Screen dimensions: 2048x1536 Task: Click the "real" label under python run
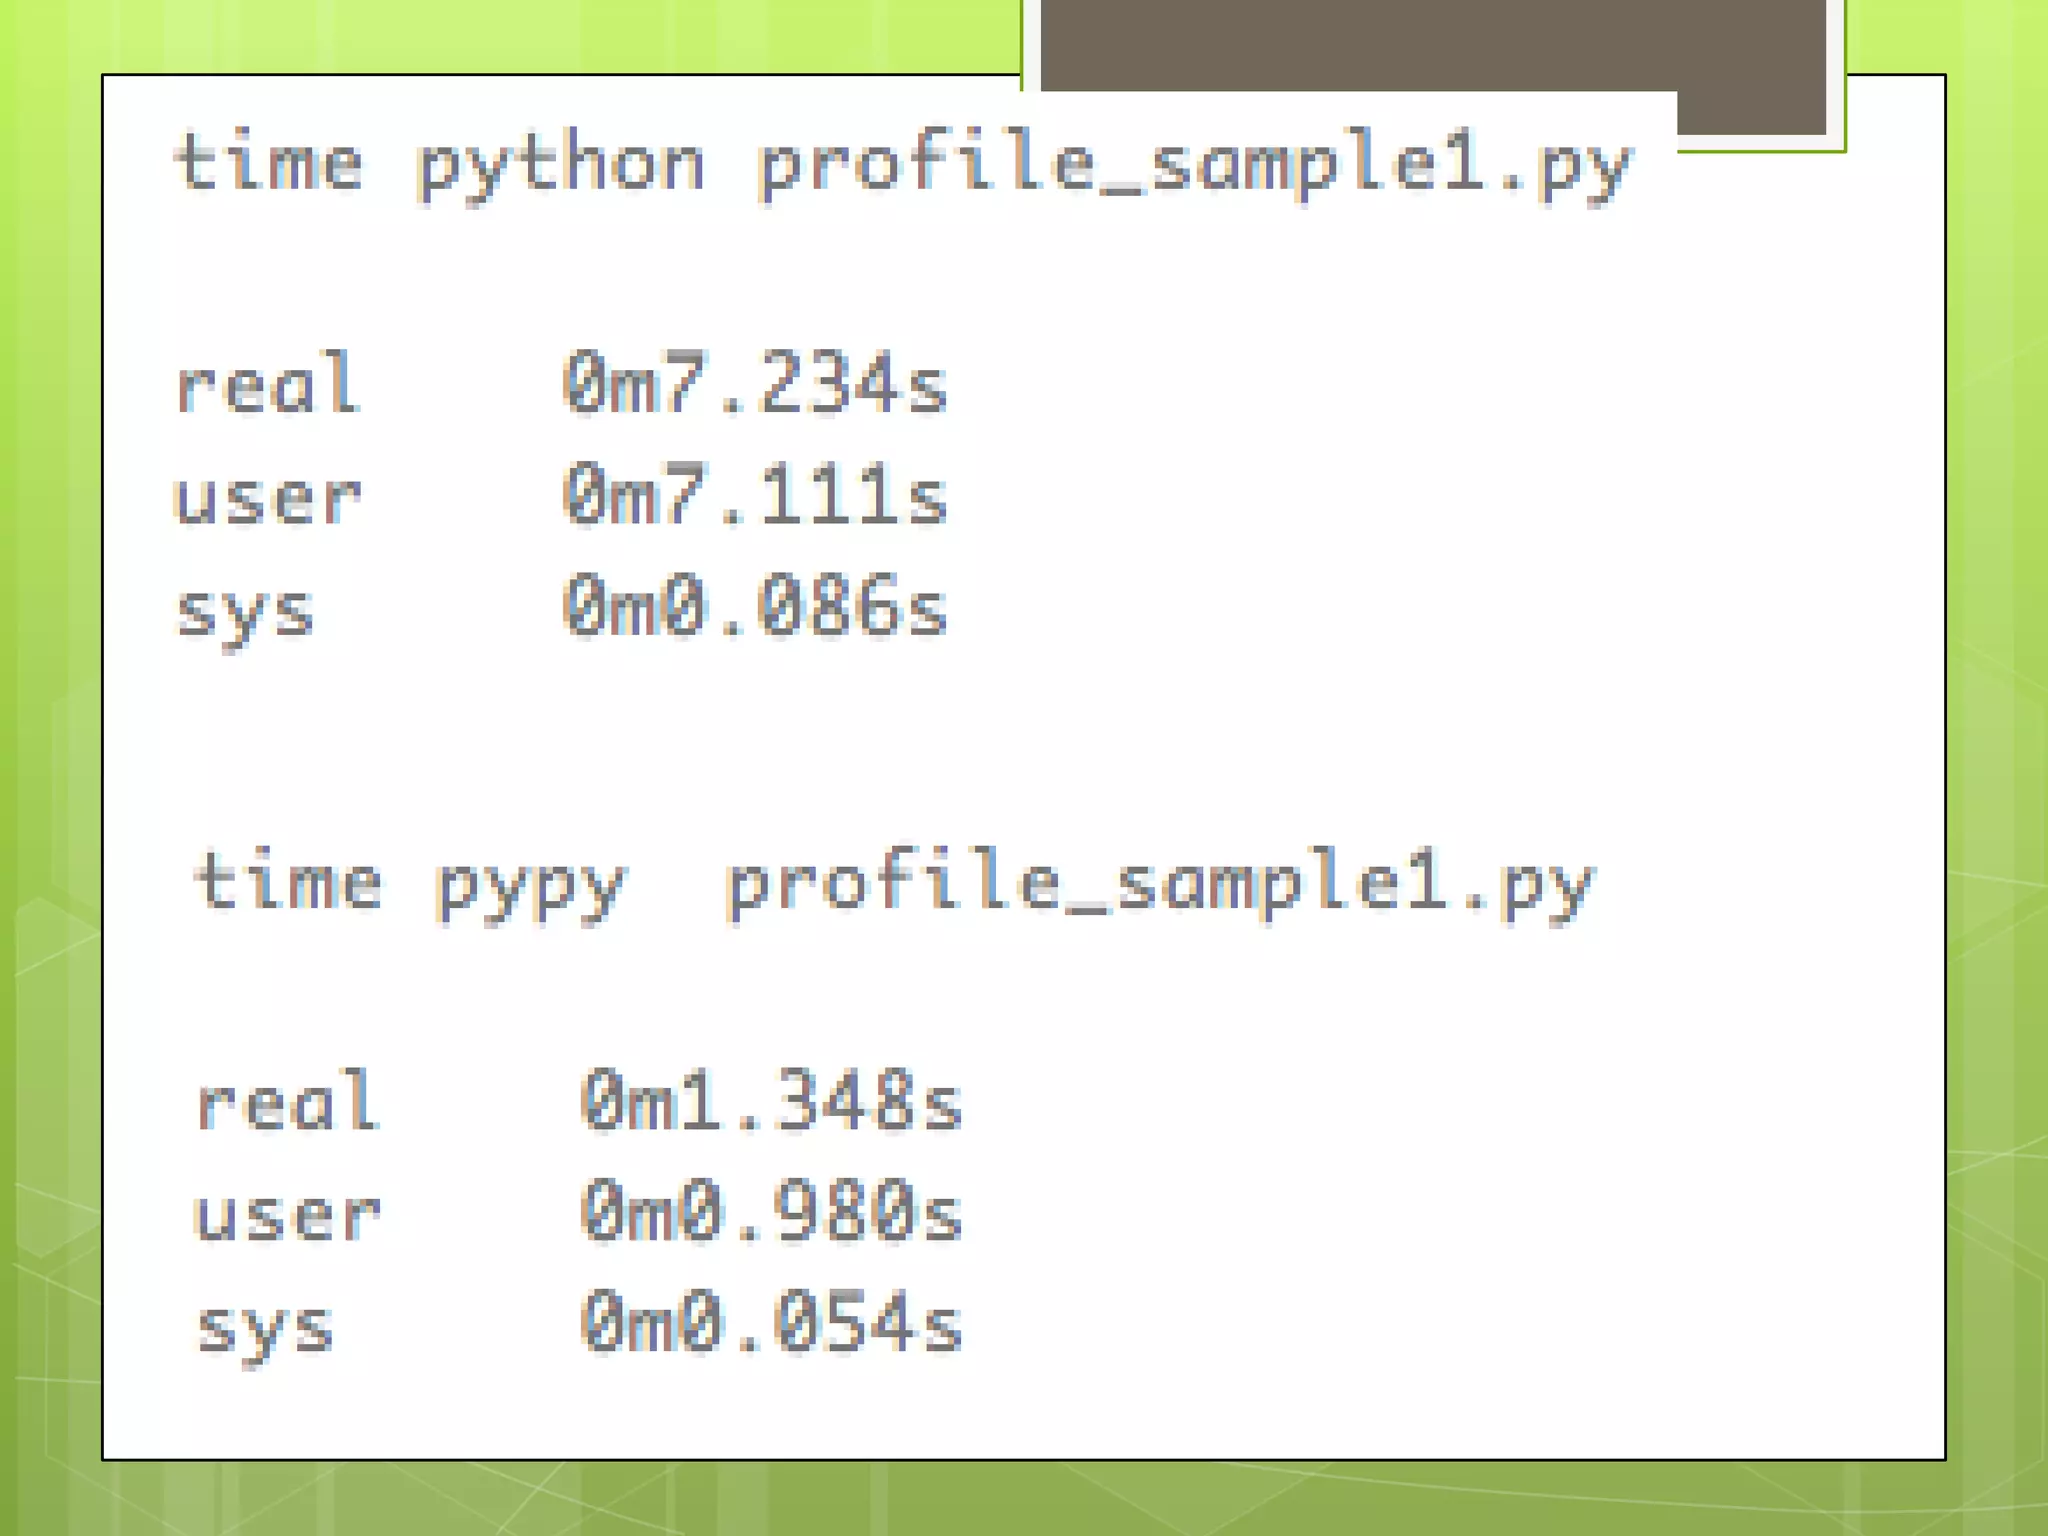point(266,385)
